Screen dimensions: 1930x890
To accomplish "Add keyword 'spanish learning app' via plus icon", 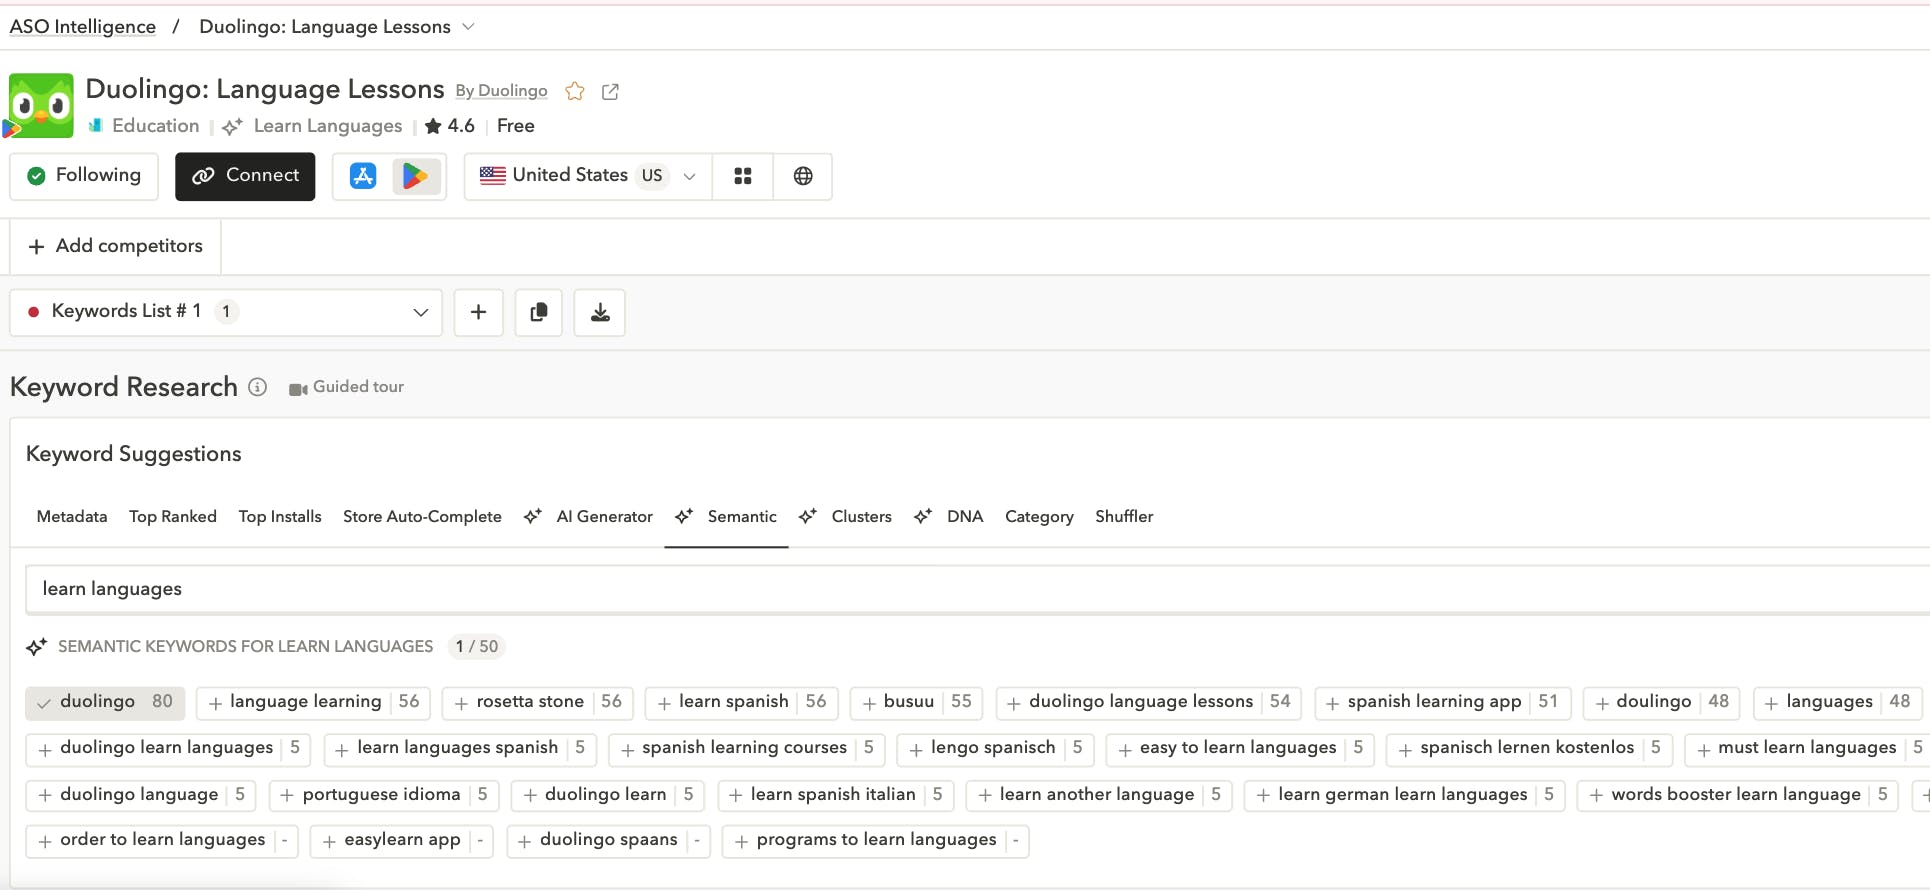I will point(1332,703).
